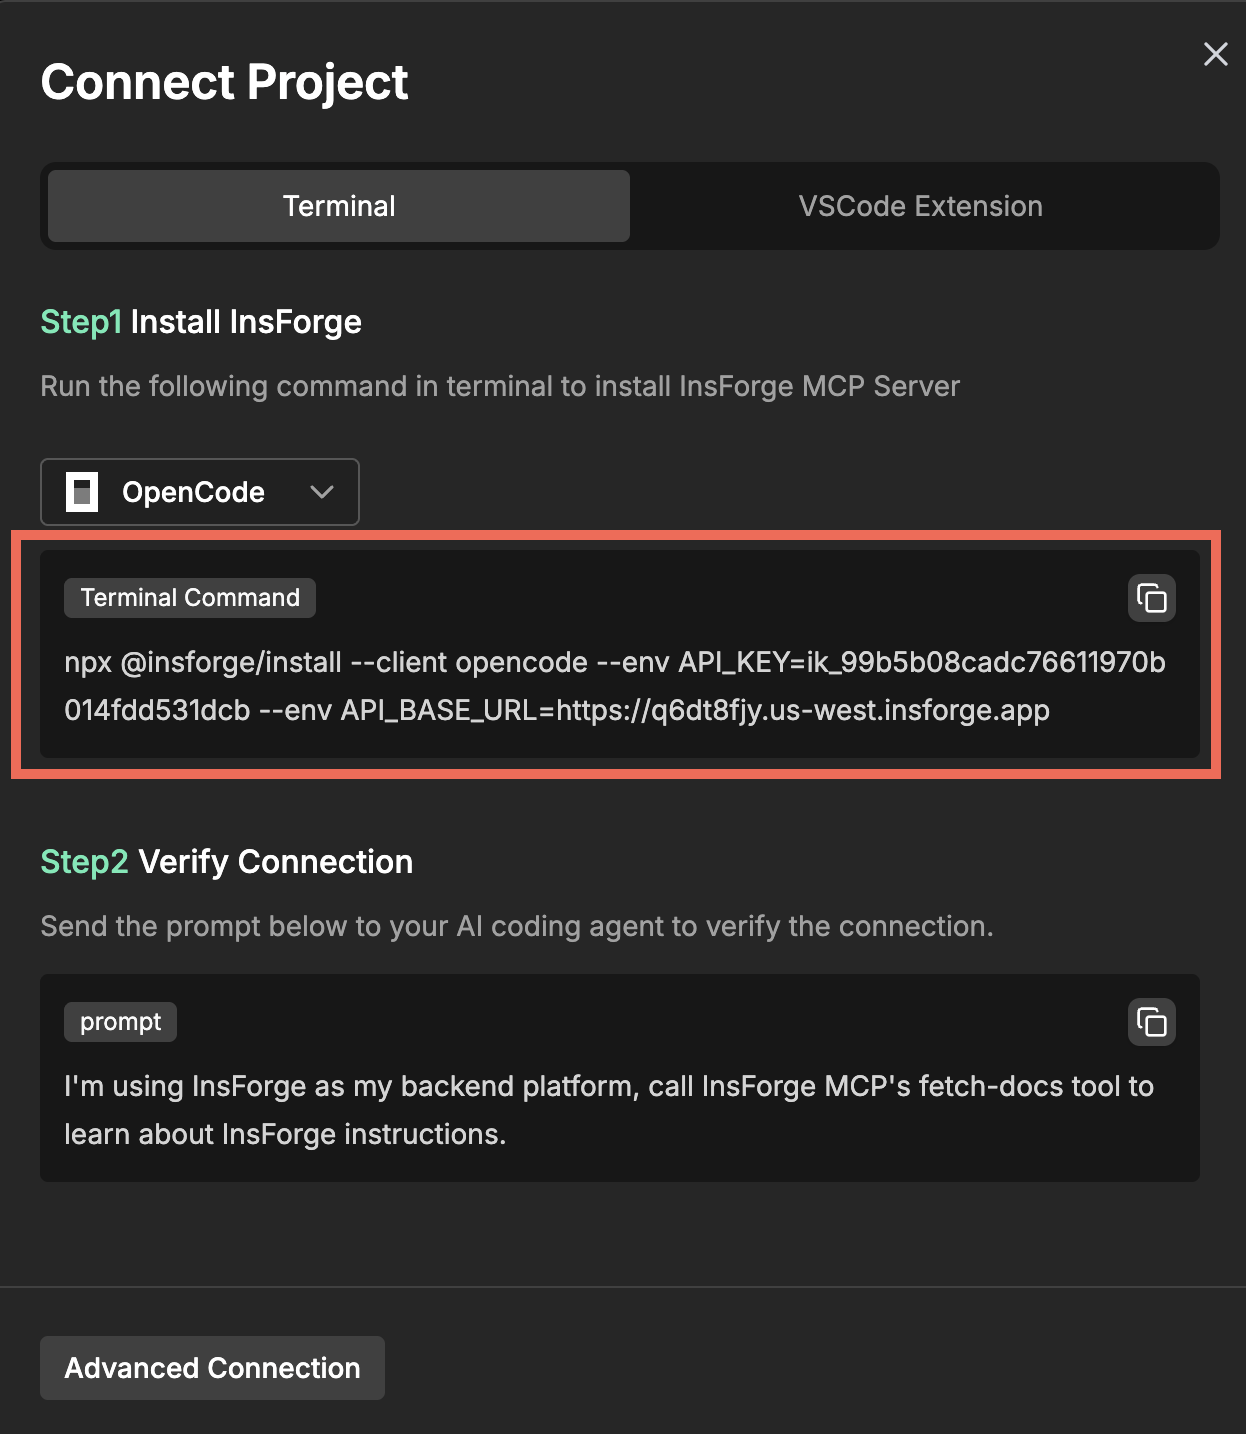The width and height of the screenshot is (1246, 1434).
Task: Open Advanced Connection settings
Action: pos(212,1368)
